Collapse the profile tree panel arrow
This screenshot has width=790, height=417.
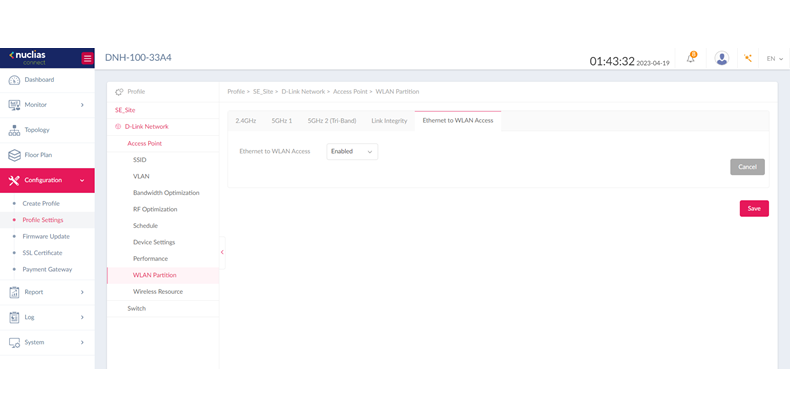(222, 252)
